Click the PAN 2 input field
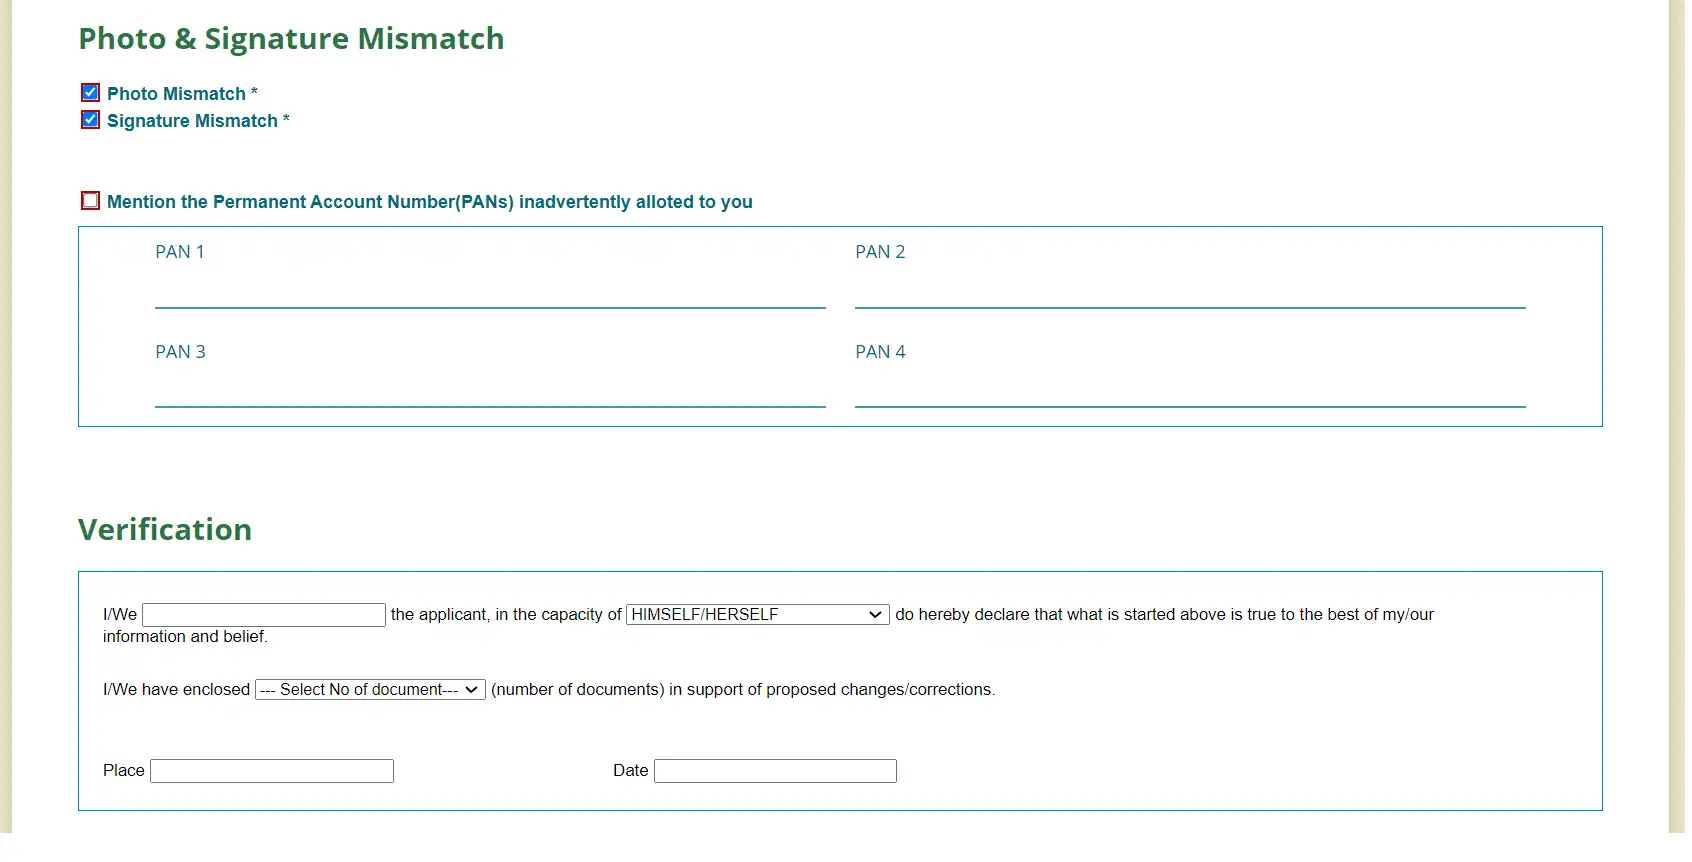The height and width of the screenshot is (862, 1692). pos(1190,290)
